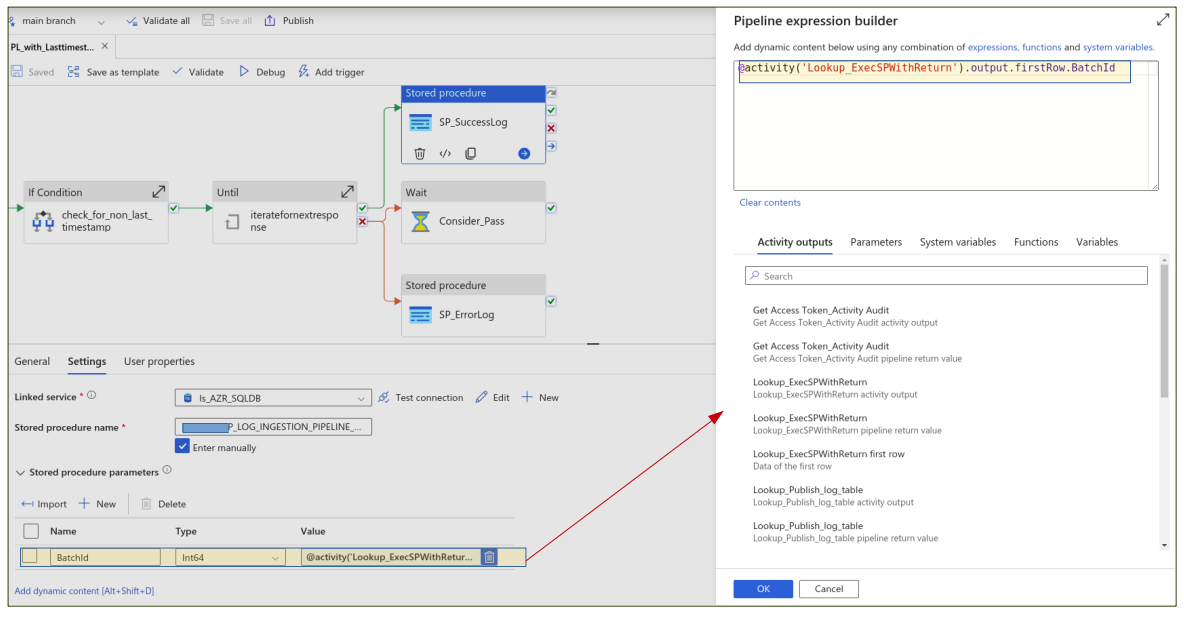
Task: Select the check_for_non_last_timestamp activity icon
Action: tap(43, 221)
